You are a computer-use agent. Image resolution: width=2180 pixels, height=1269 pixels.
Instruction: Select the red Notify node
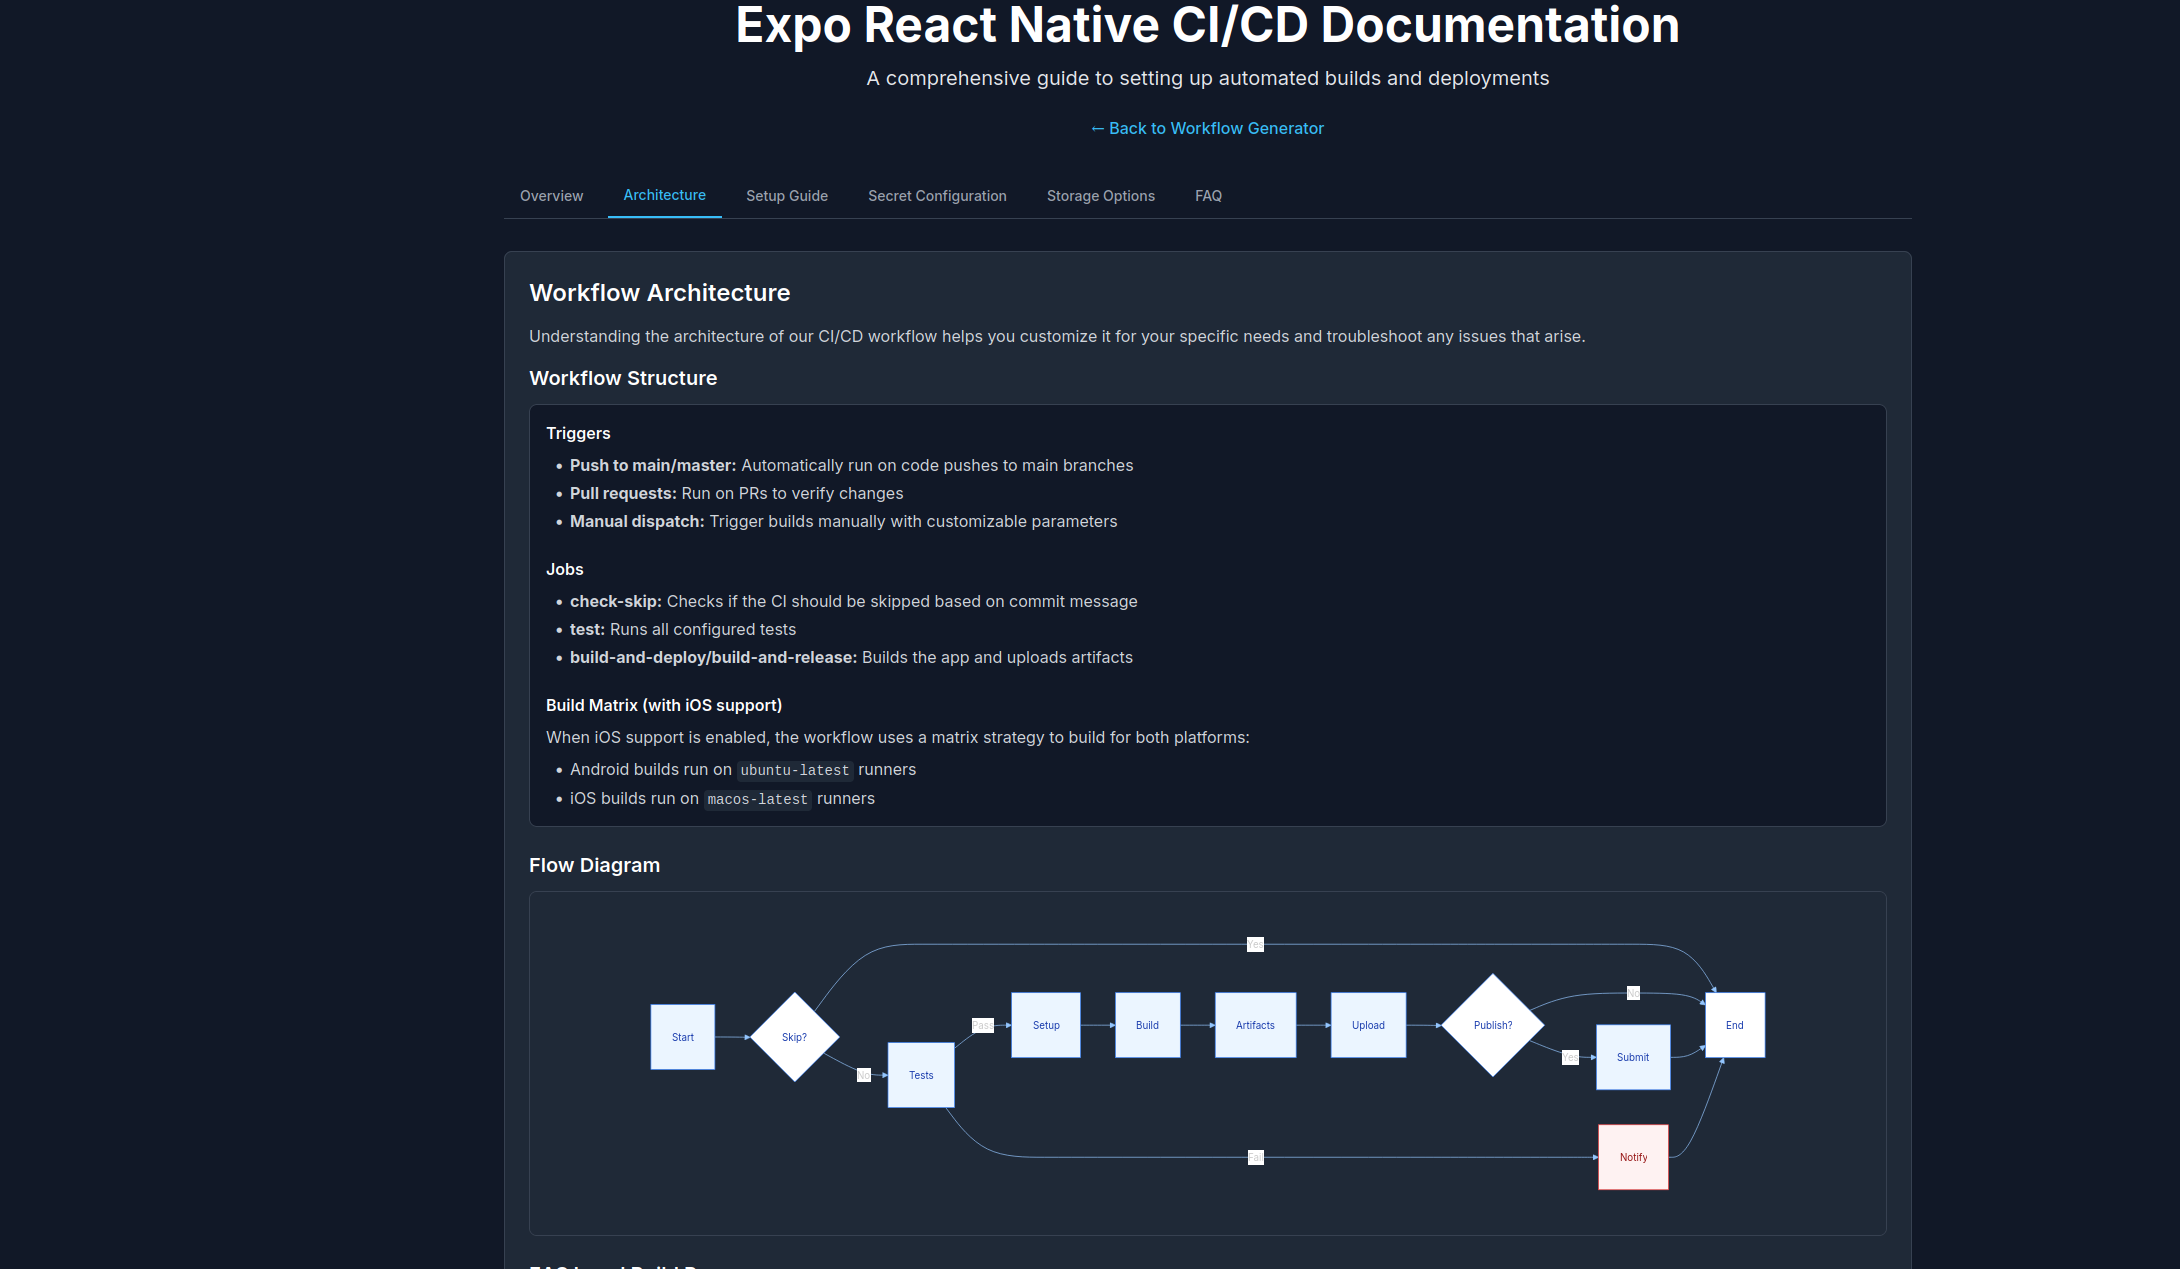1633,1157
